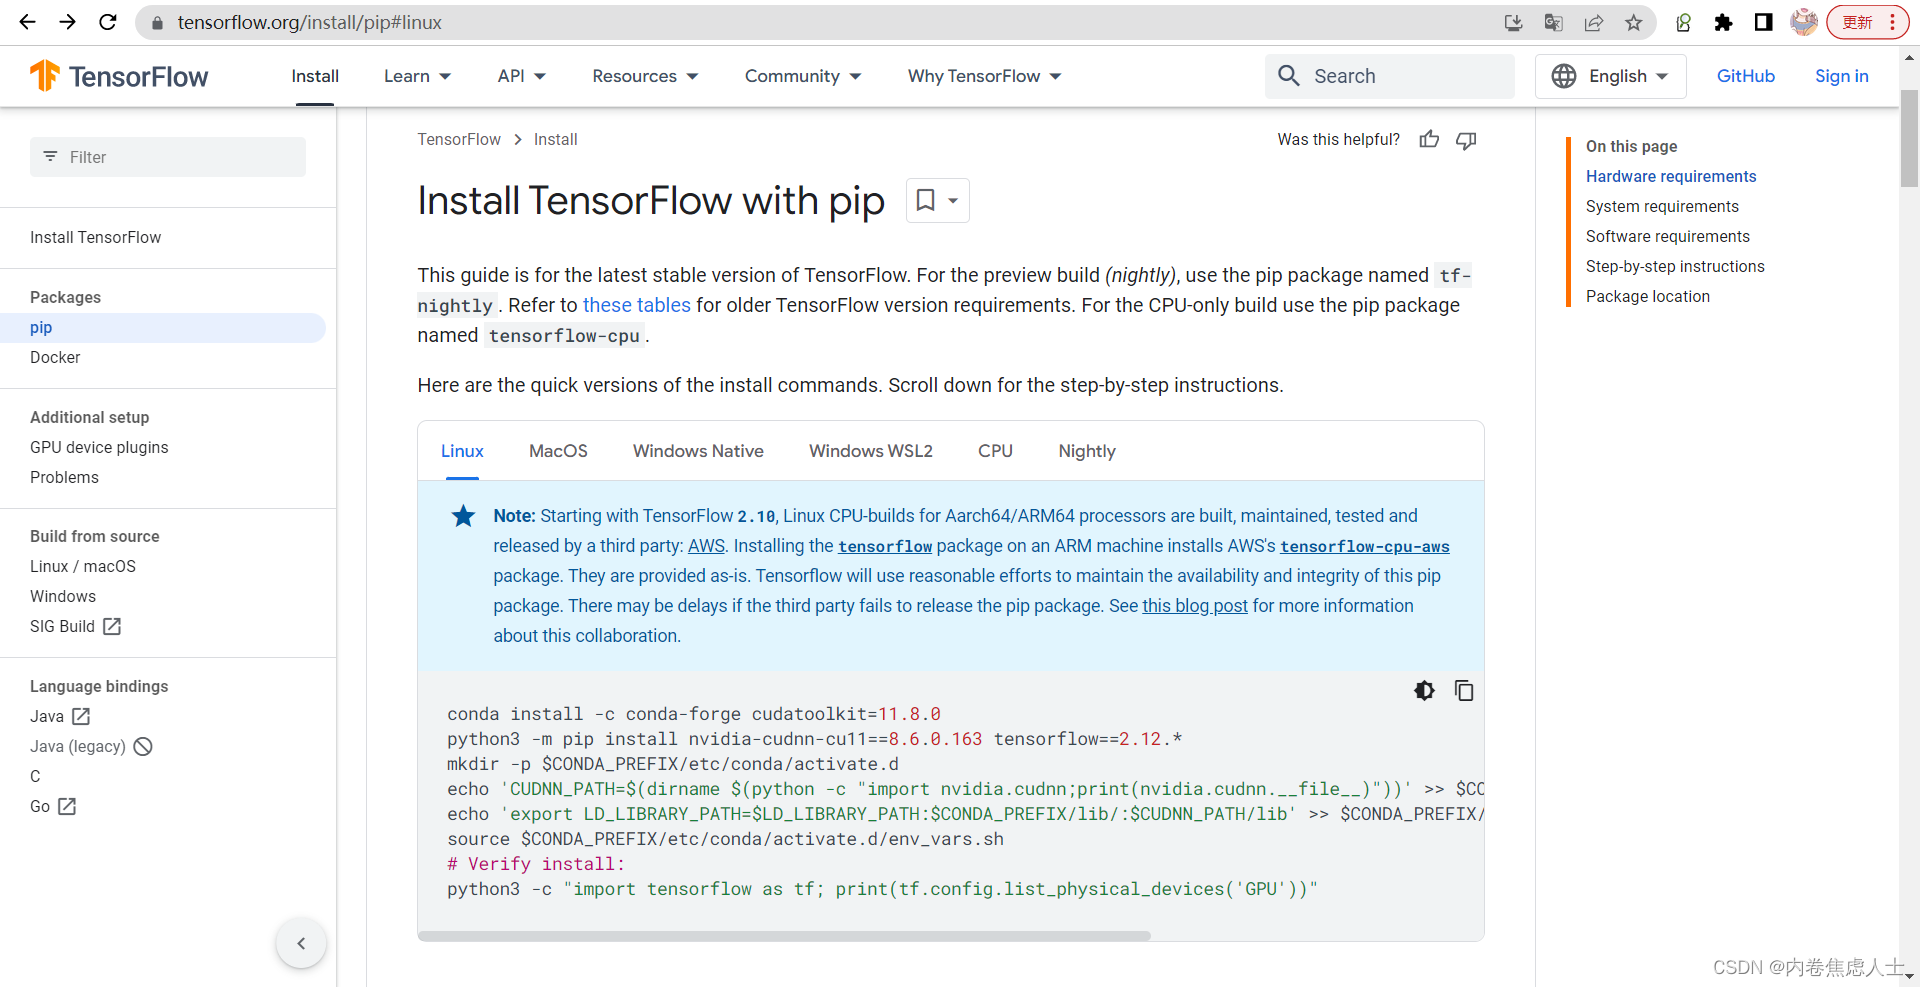Select the Nightly install tab
Image resolution: width=1920 pixels, height=987 pixels.
tap(1086, 451)
